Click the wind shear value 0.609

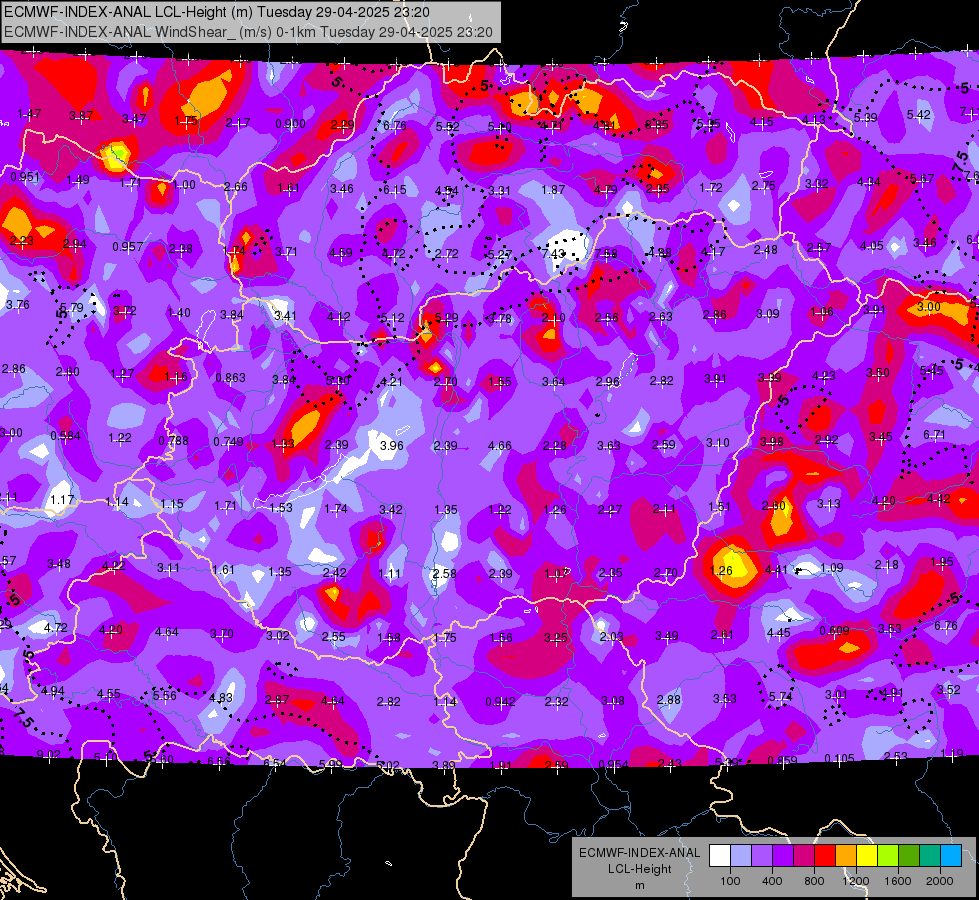[x=834, y=630]
